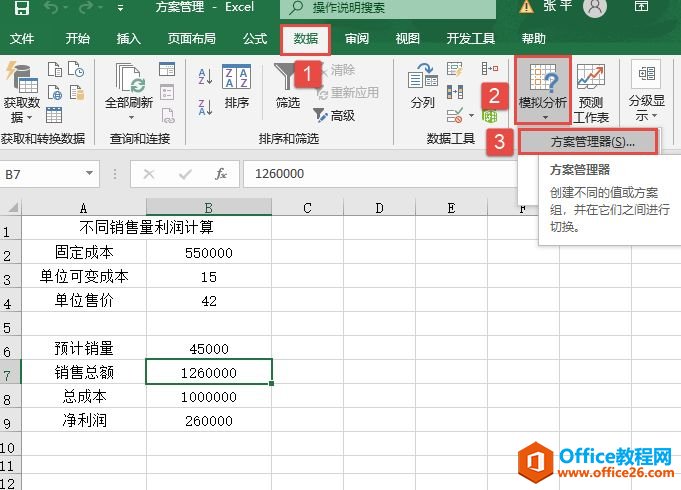Click the Flash Fill icon

(x=454, y=70)
